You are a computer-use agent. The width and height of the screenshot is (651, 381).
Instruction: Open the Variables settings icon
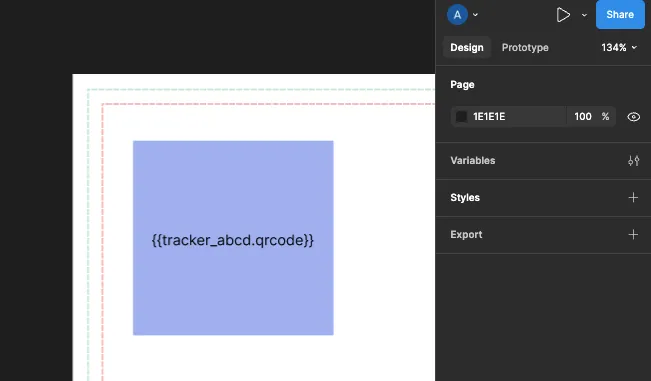(633, 161)
